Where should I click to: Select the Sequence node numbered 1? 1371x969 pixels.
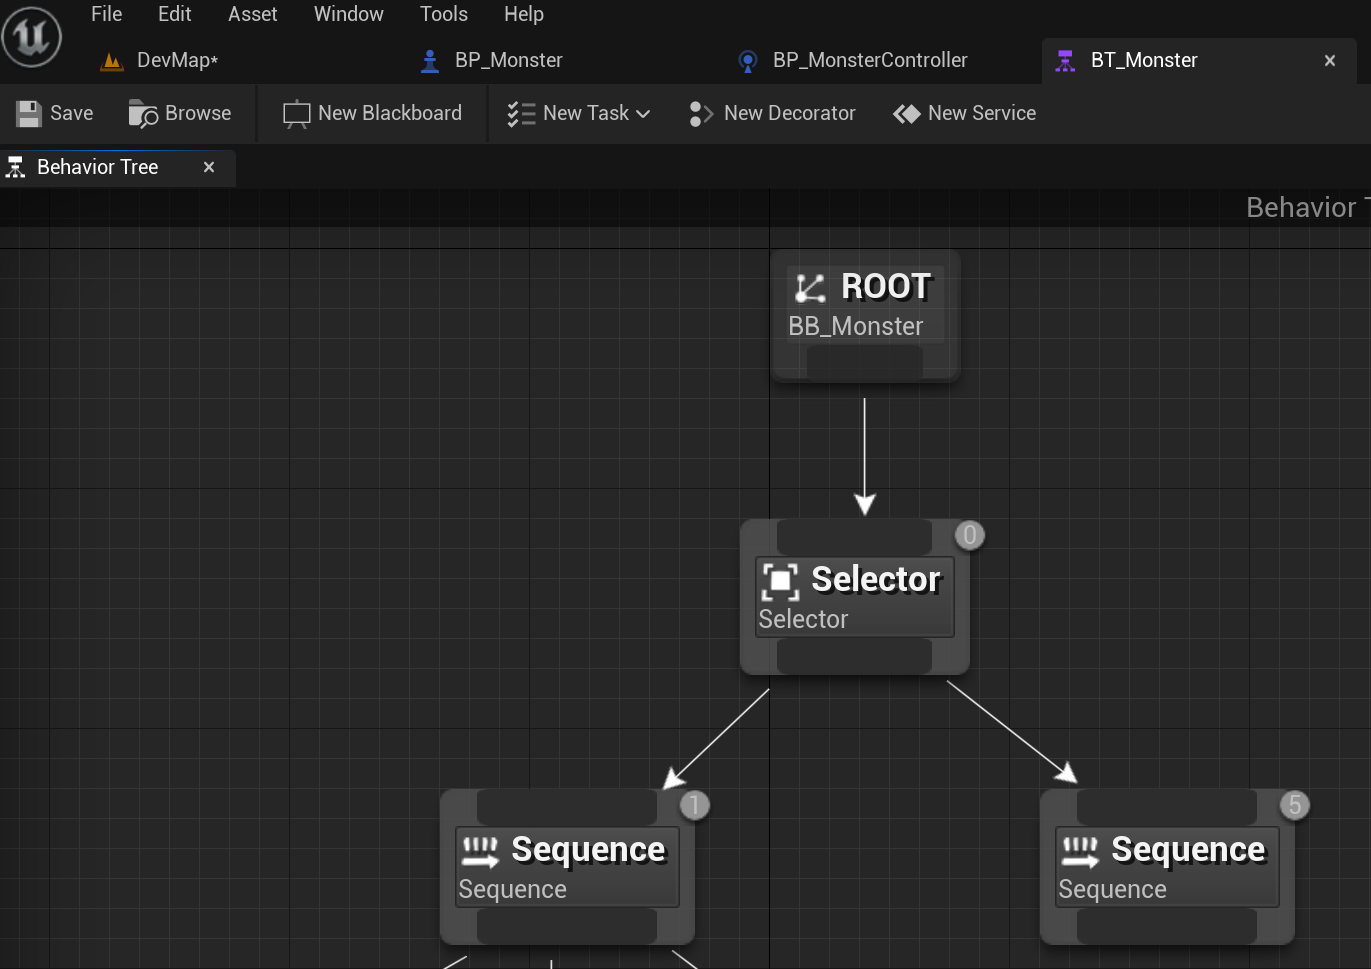pos(567,867)
